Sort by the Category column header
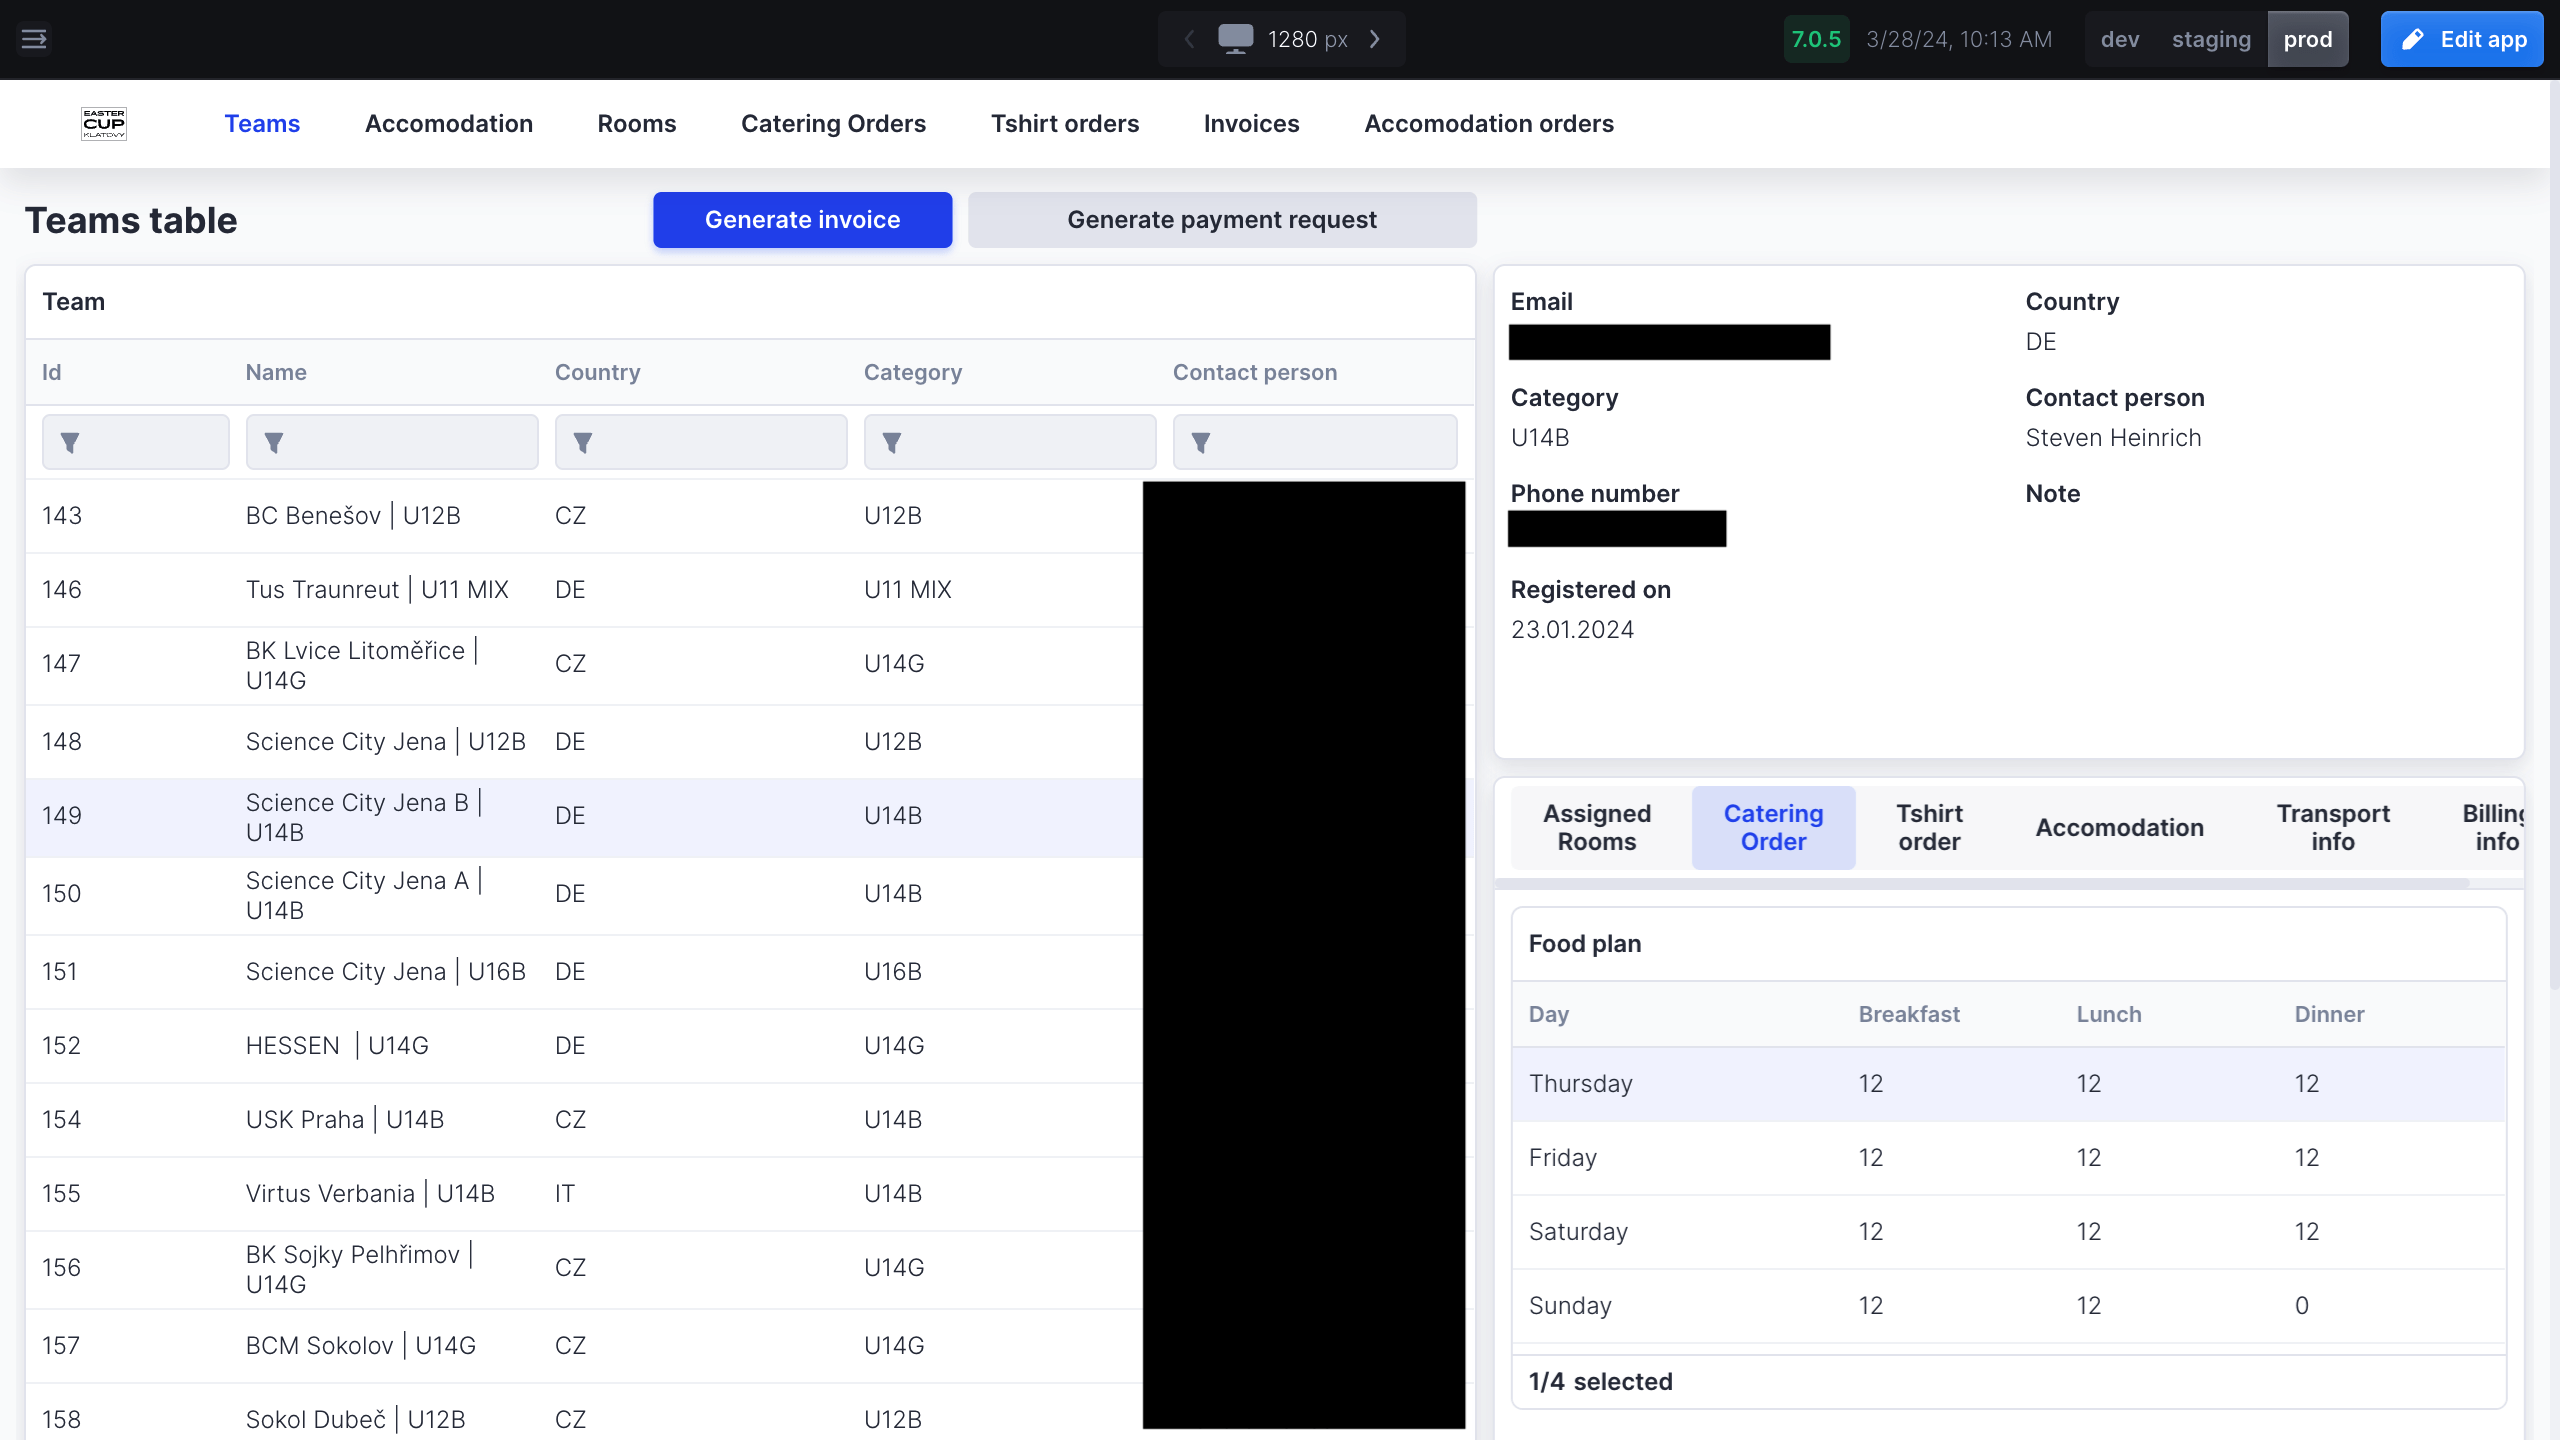2560x1440 pixels. (913, 372)
